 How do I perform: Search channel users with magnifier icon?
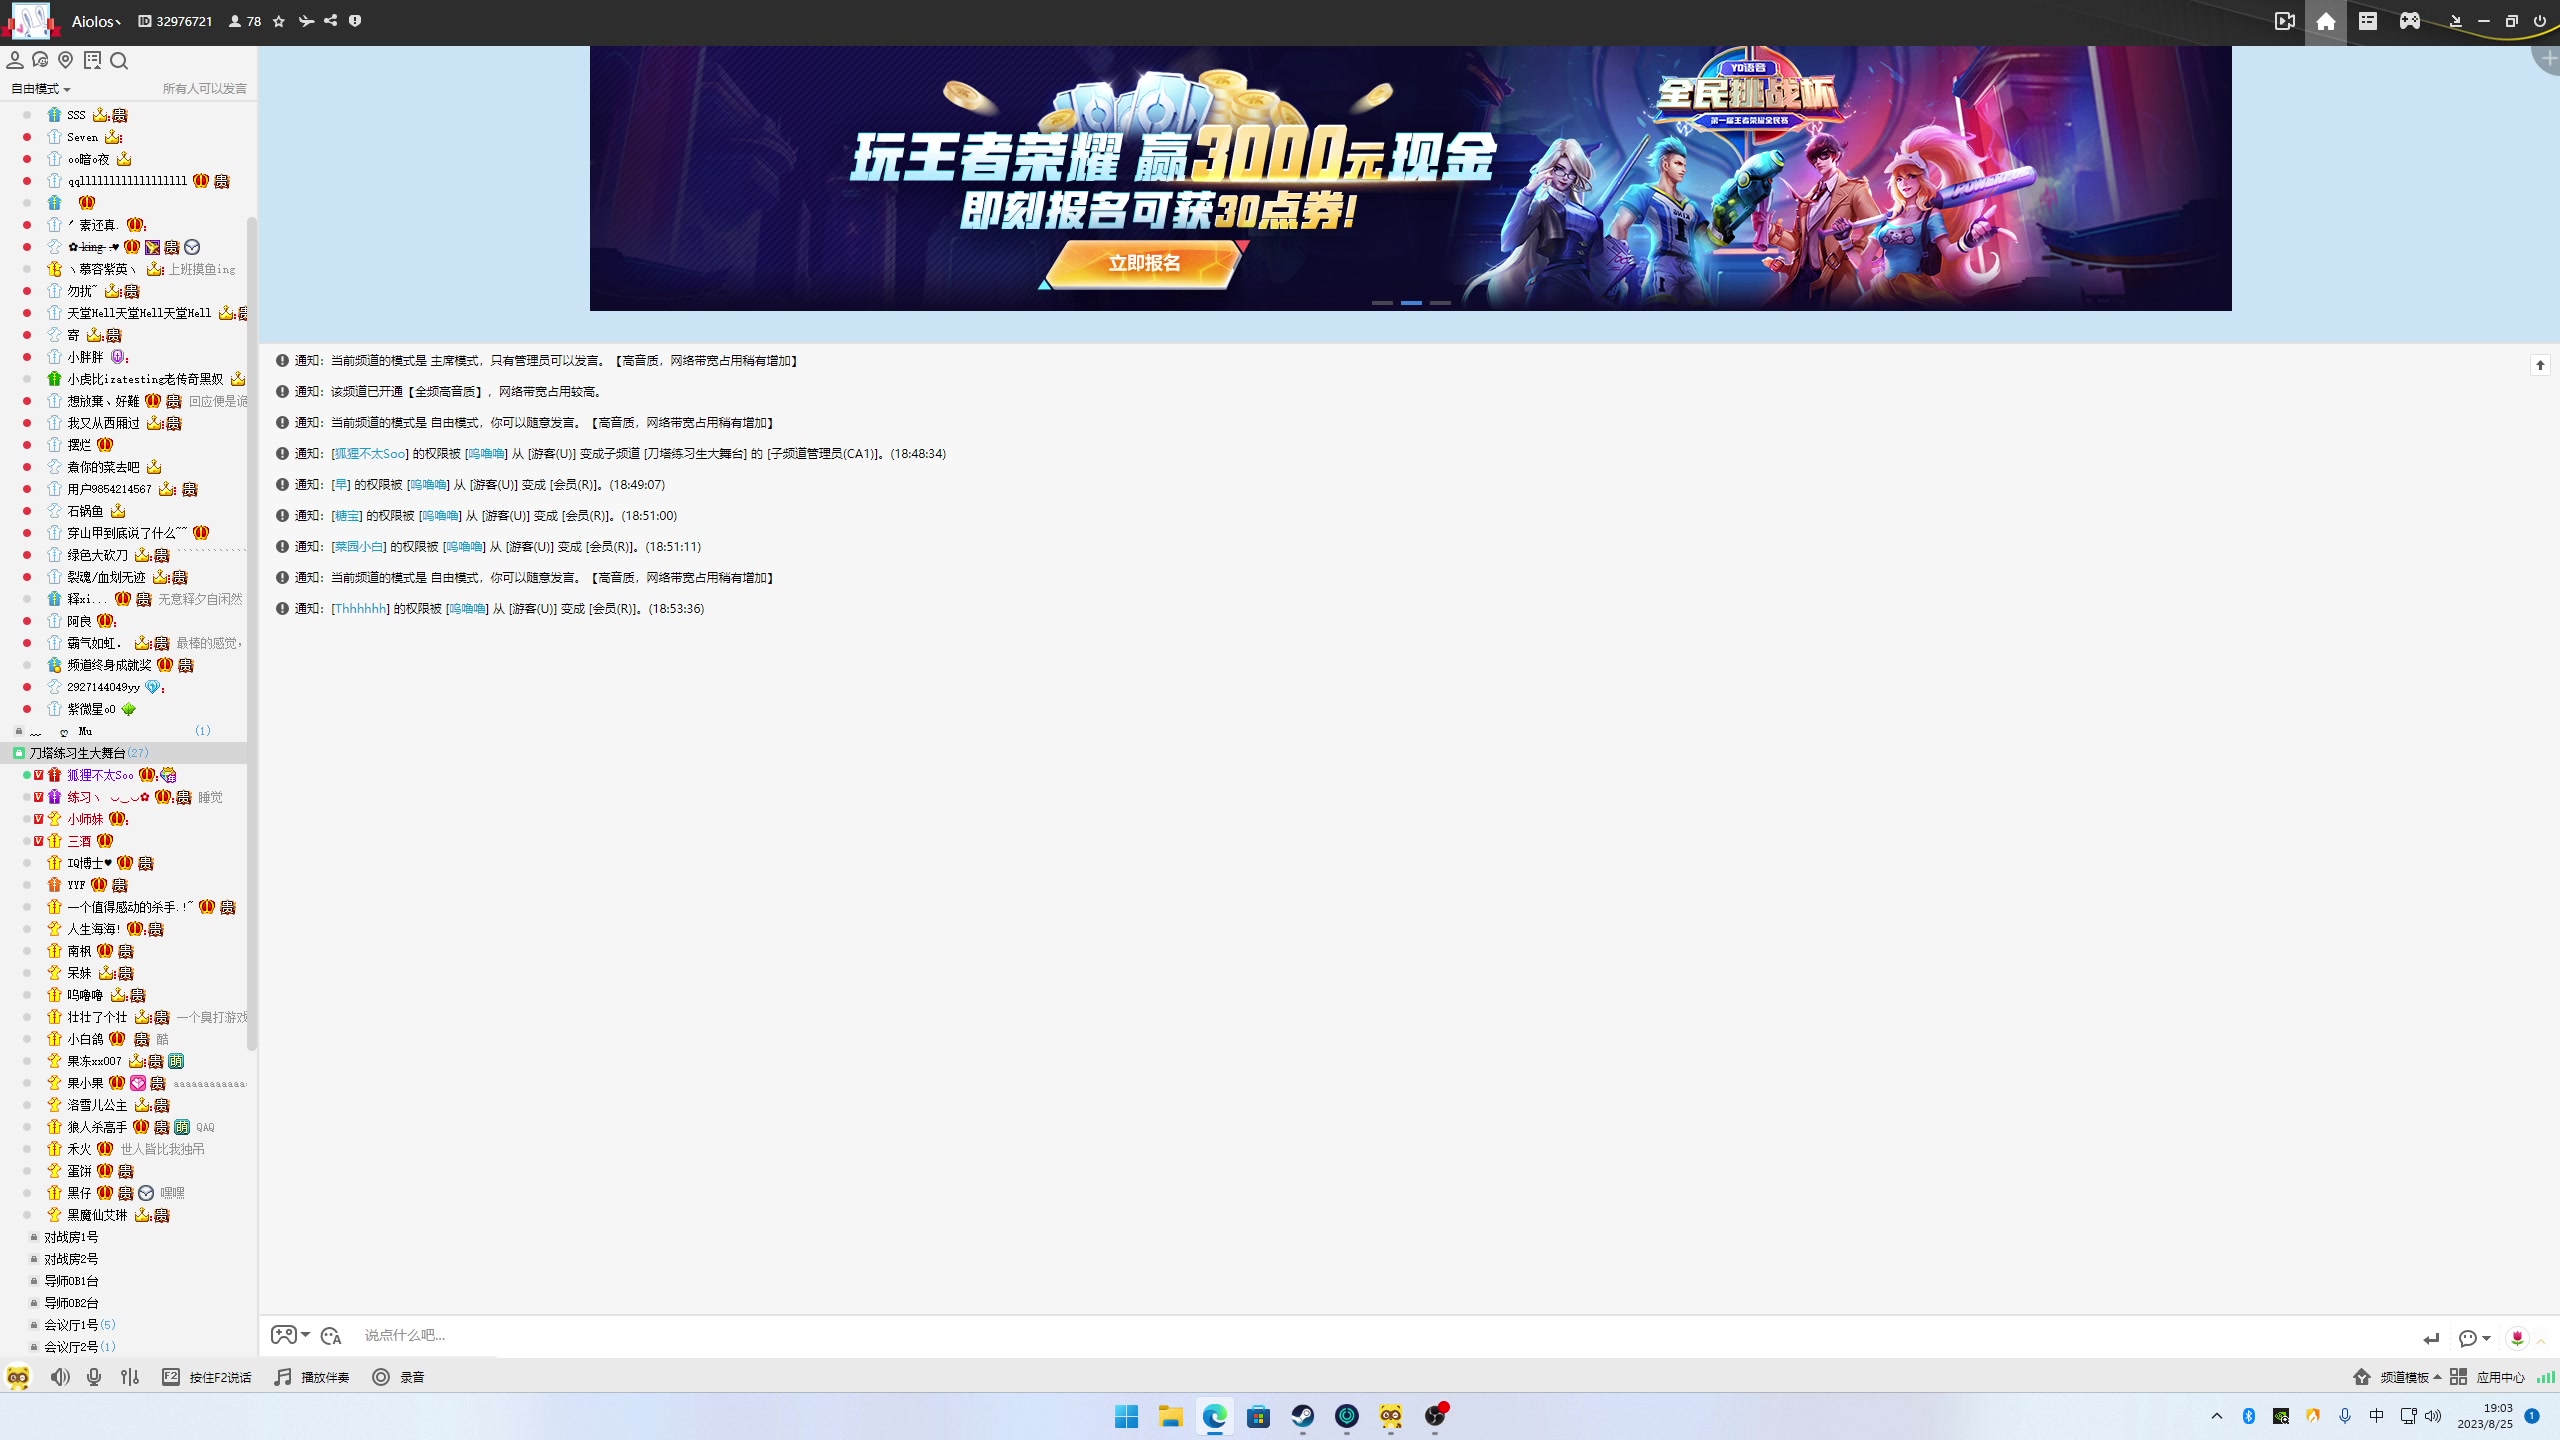click(119, 61)
